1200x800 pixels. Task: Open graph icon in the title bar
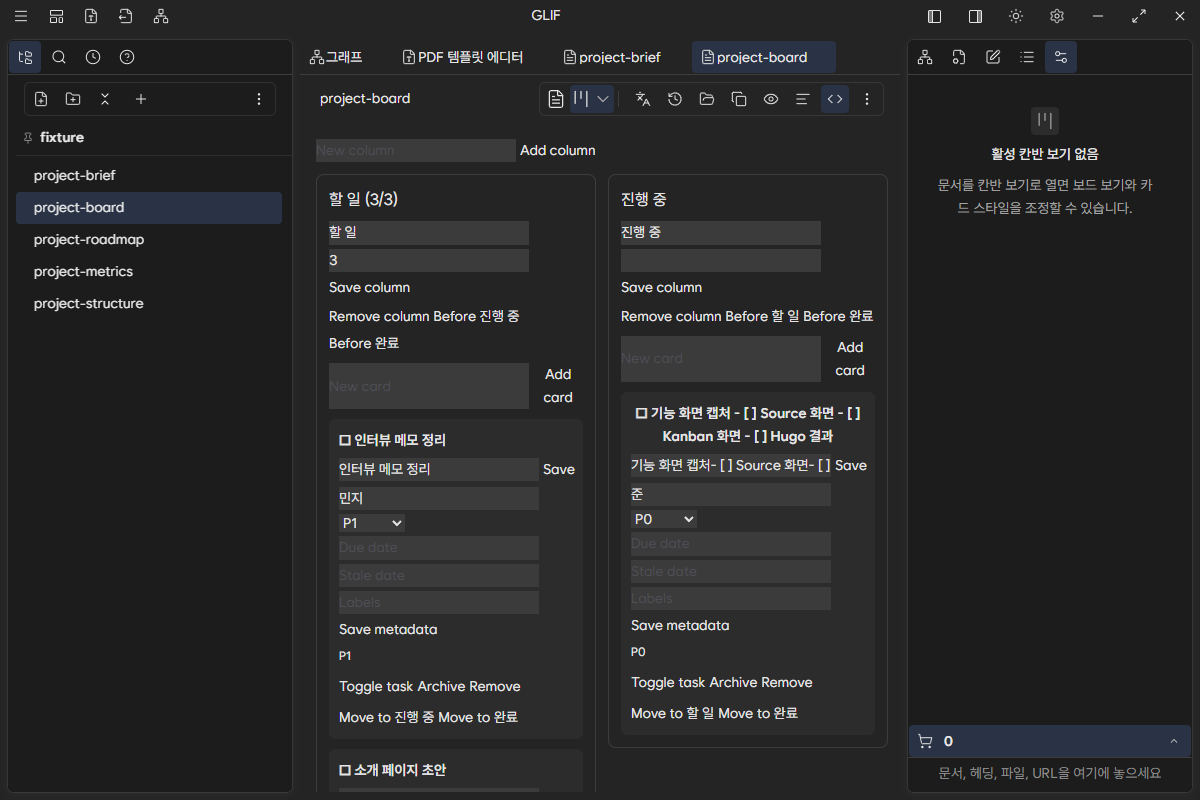click(x=160, y=16)
